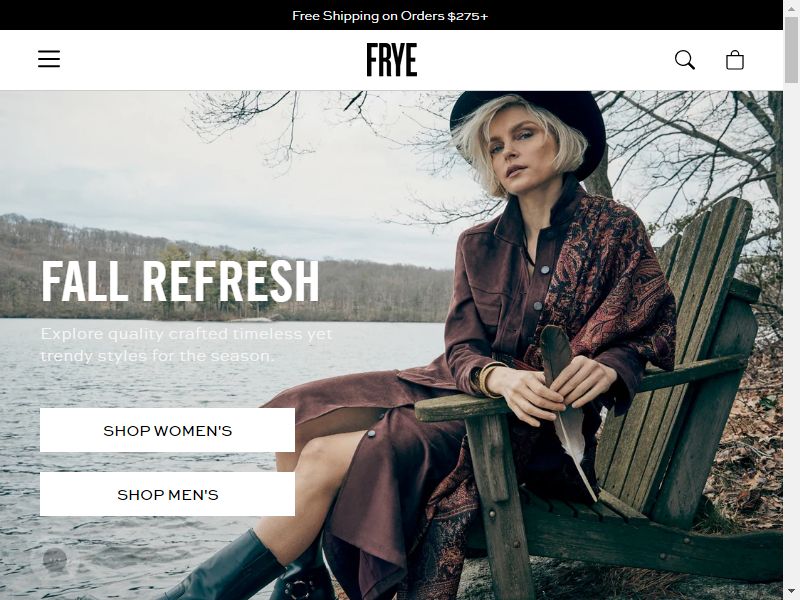Go home via the FRYE logo
This screenshot has height=600, width=800.
pyautogui.click(x=392, y=60)
